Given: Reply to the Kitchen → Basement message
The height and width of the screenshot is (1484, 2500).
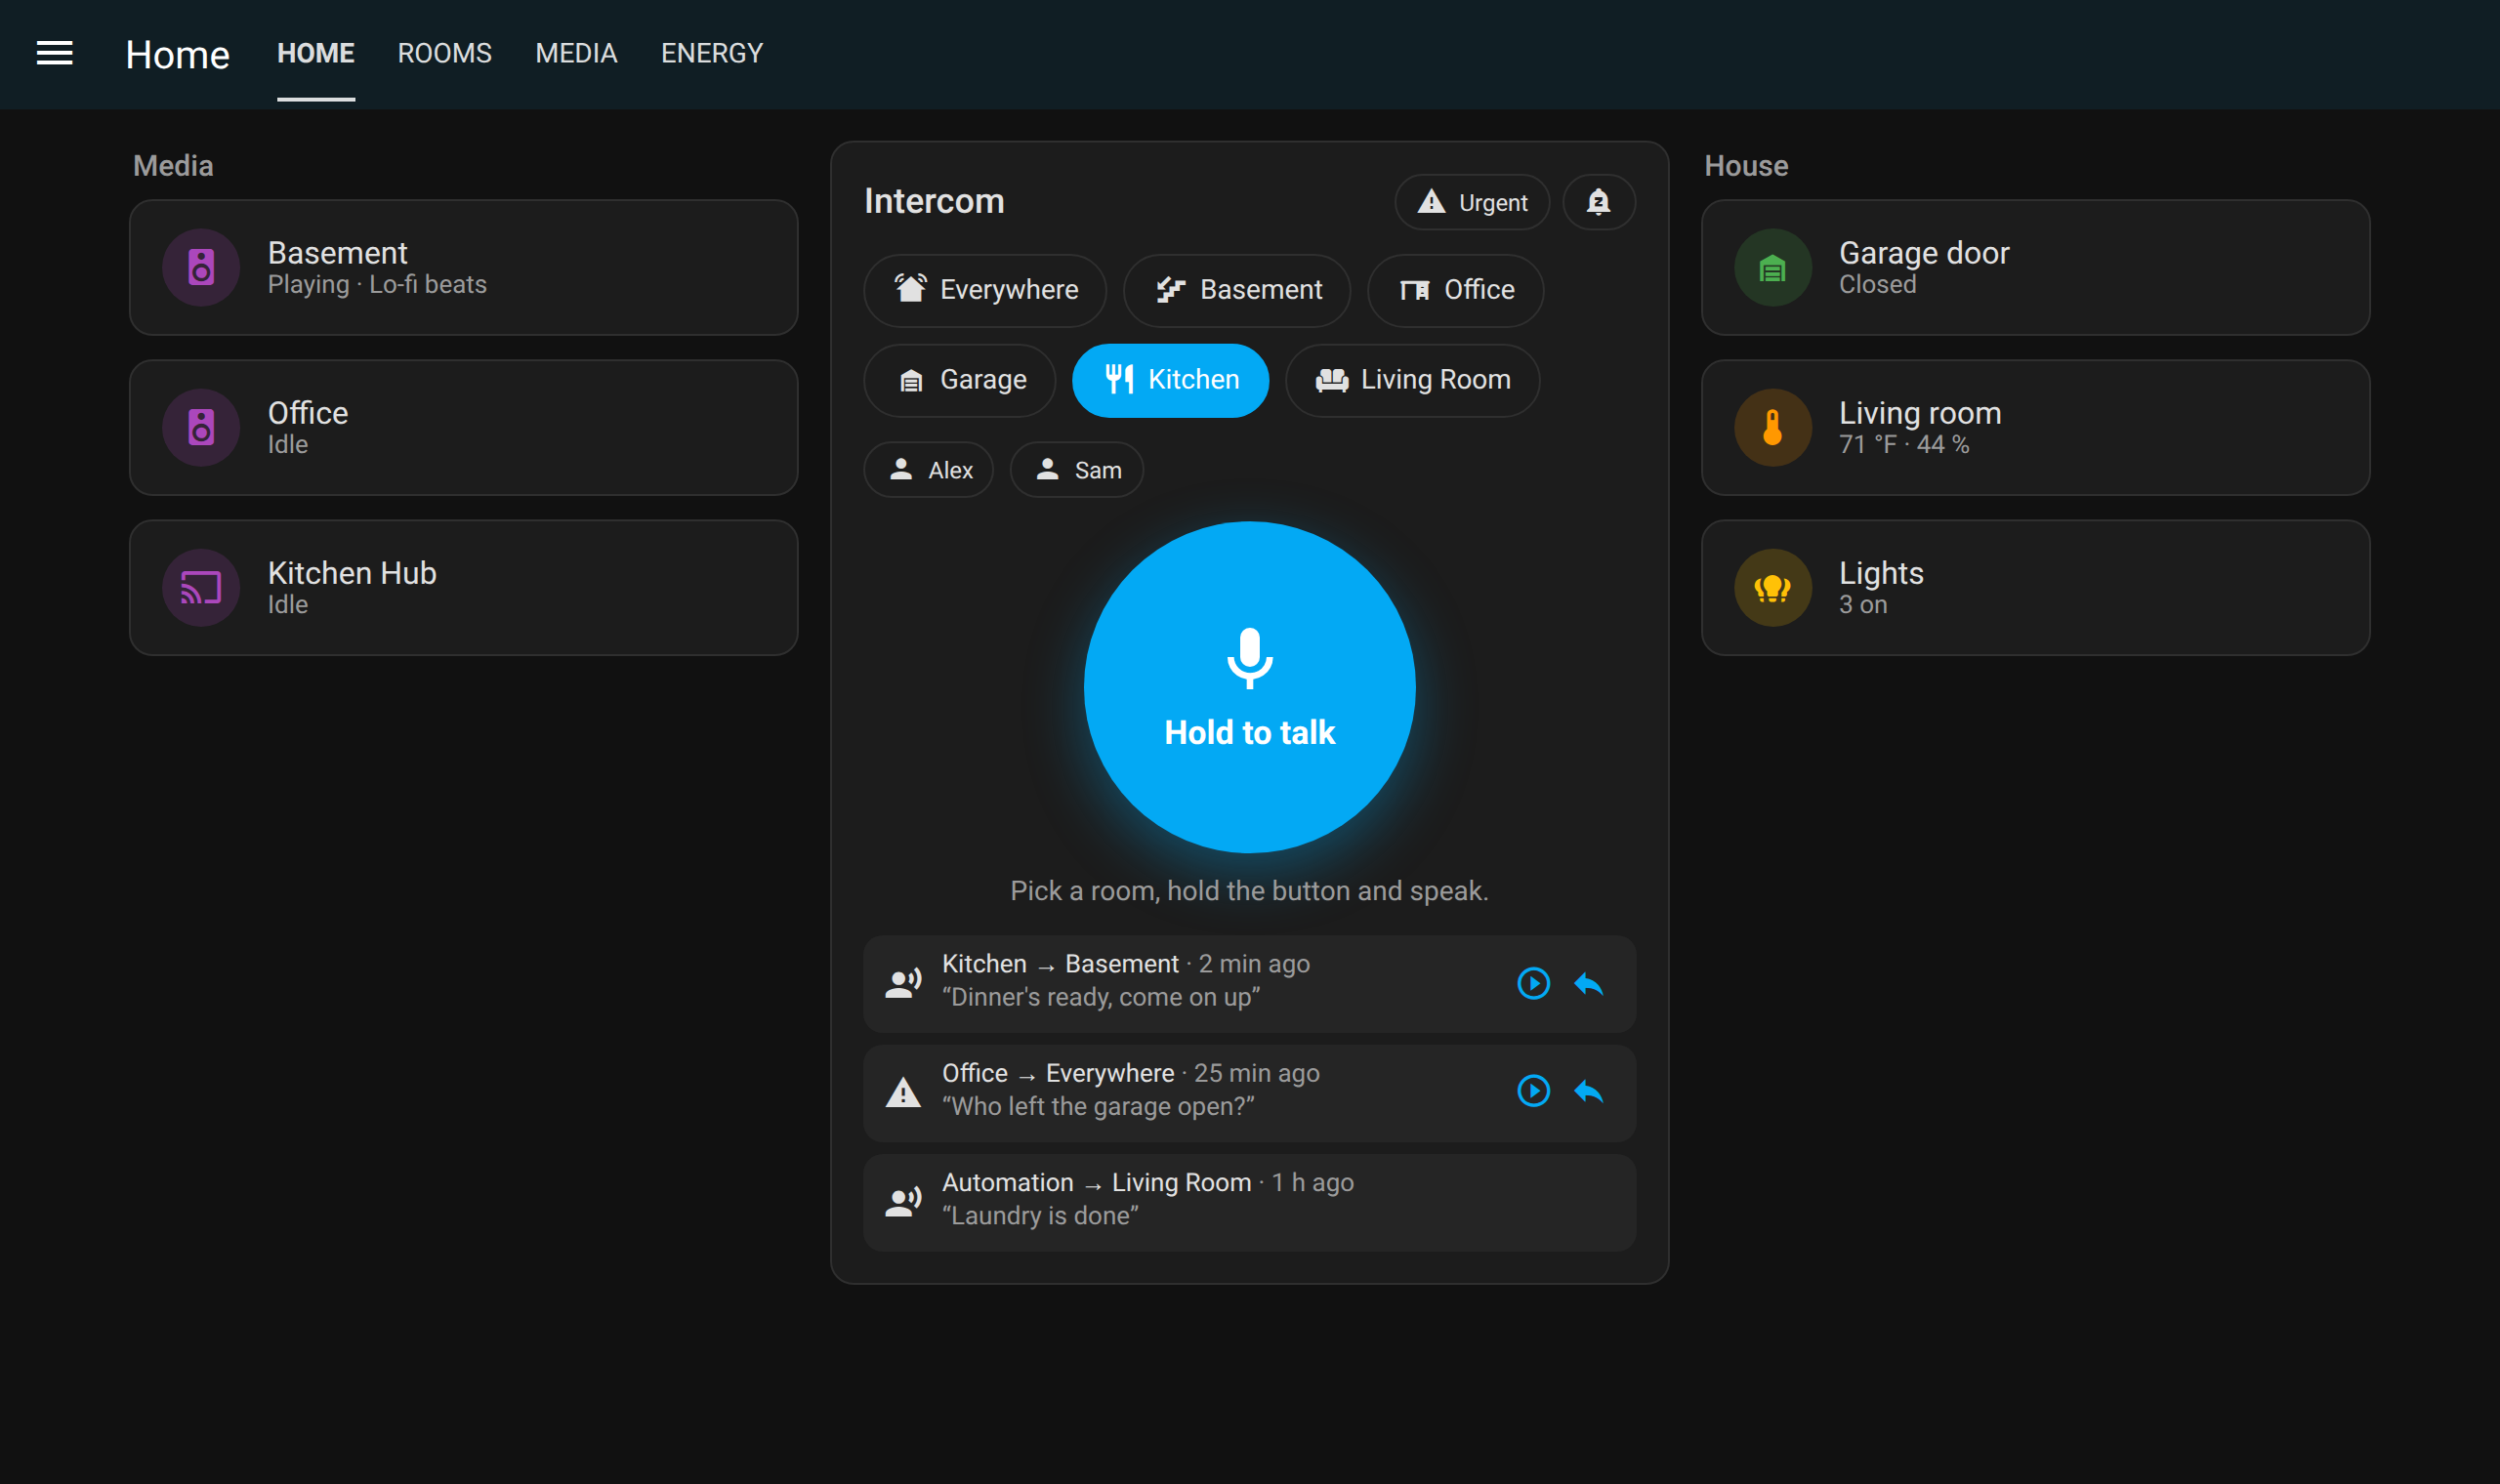Looking at the screenshot, I should [1588, 983].
